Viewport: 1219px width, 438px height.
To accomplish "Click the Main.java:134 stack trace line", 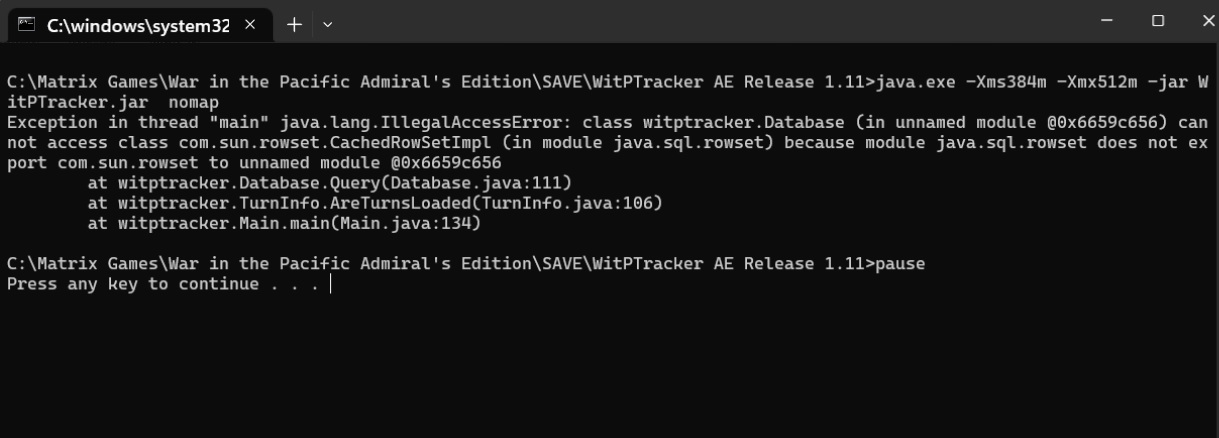I will pos(284,223).
